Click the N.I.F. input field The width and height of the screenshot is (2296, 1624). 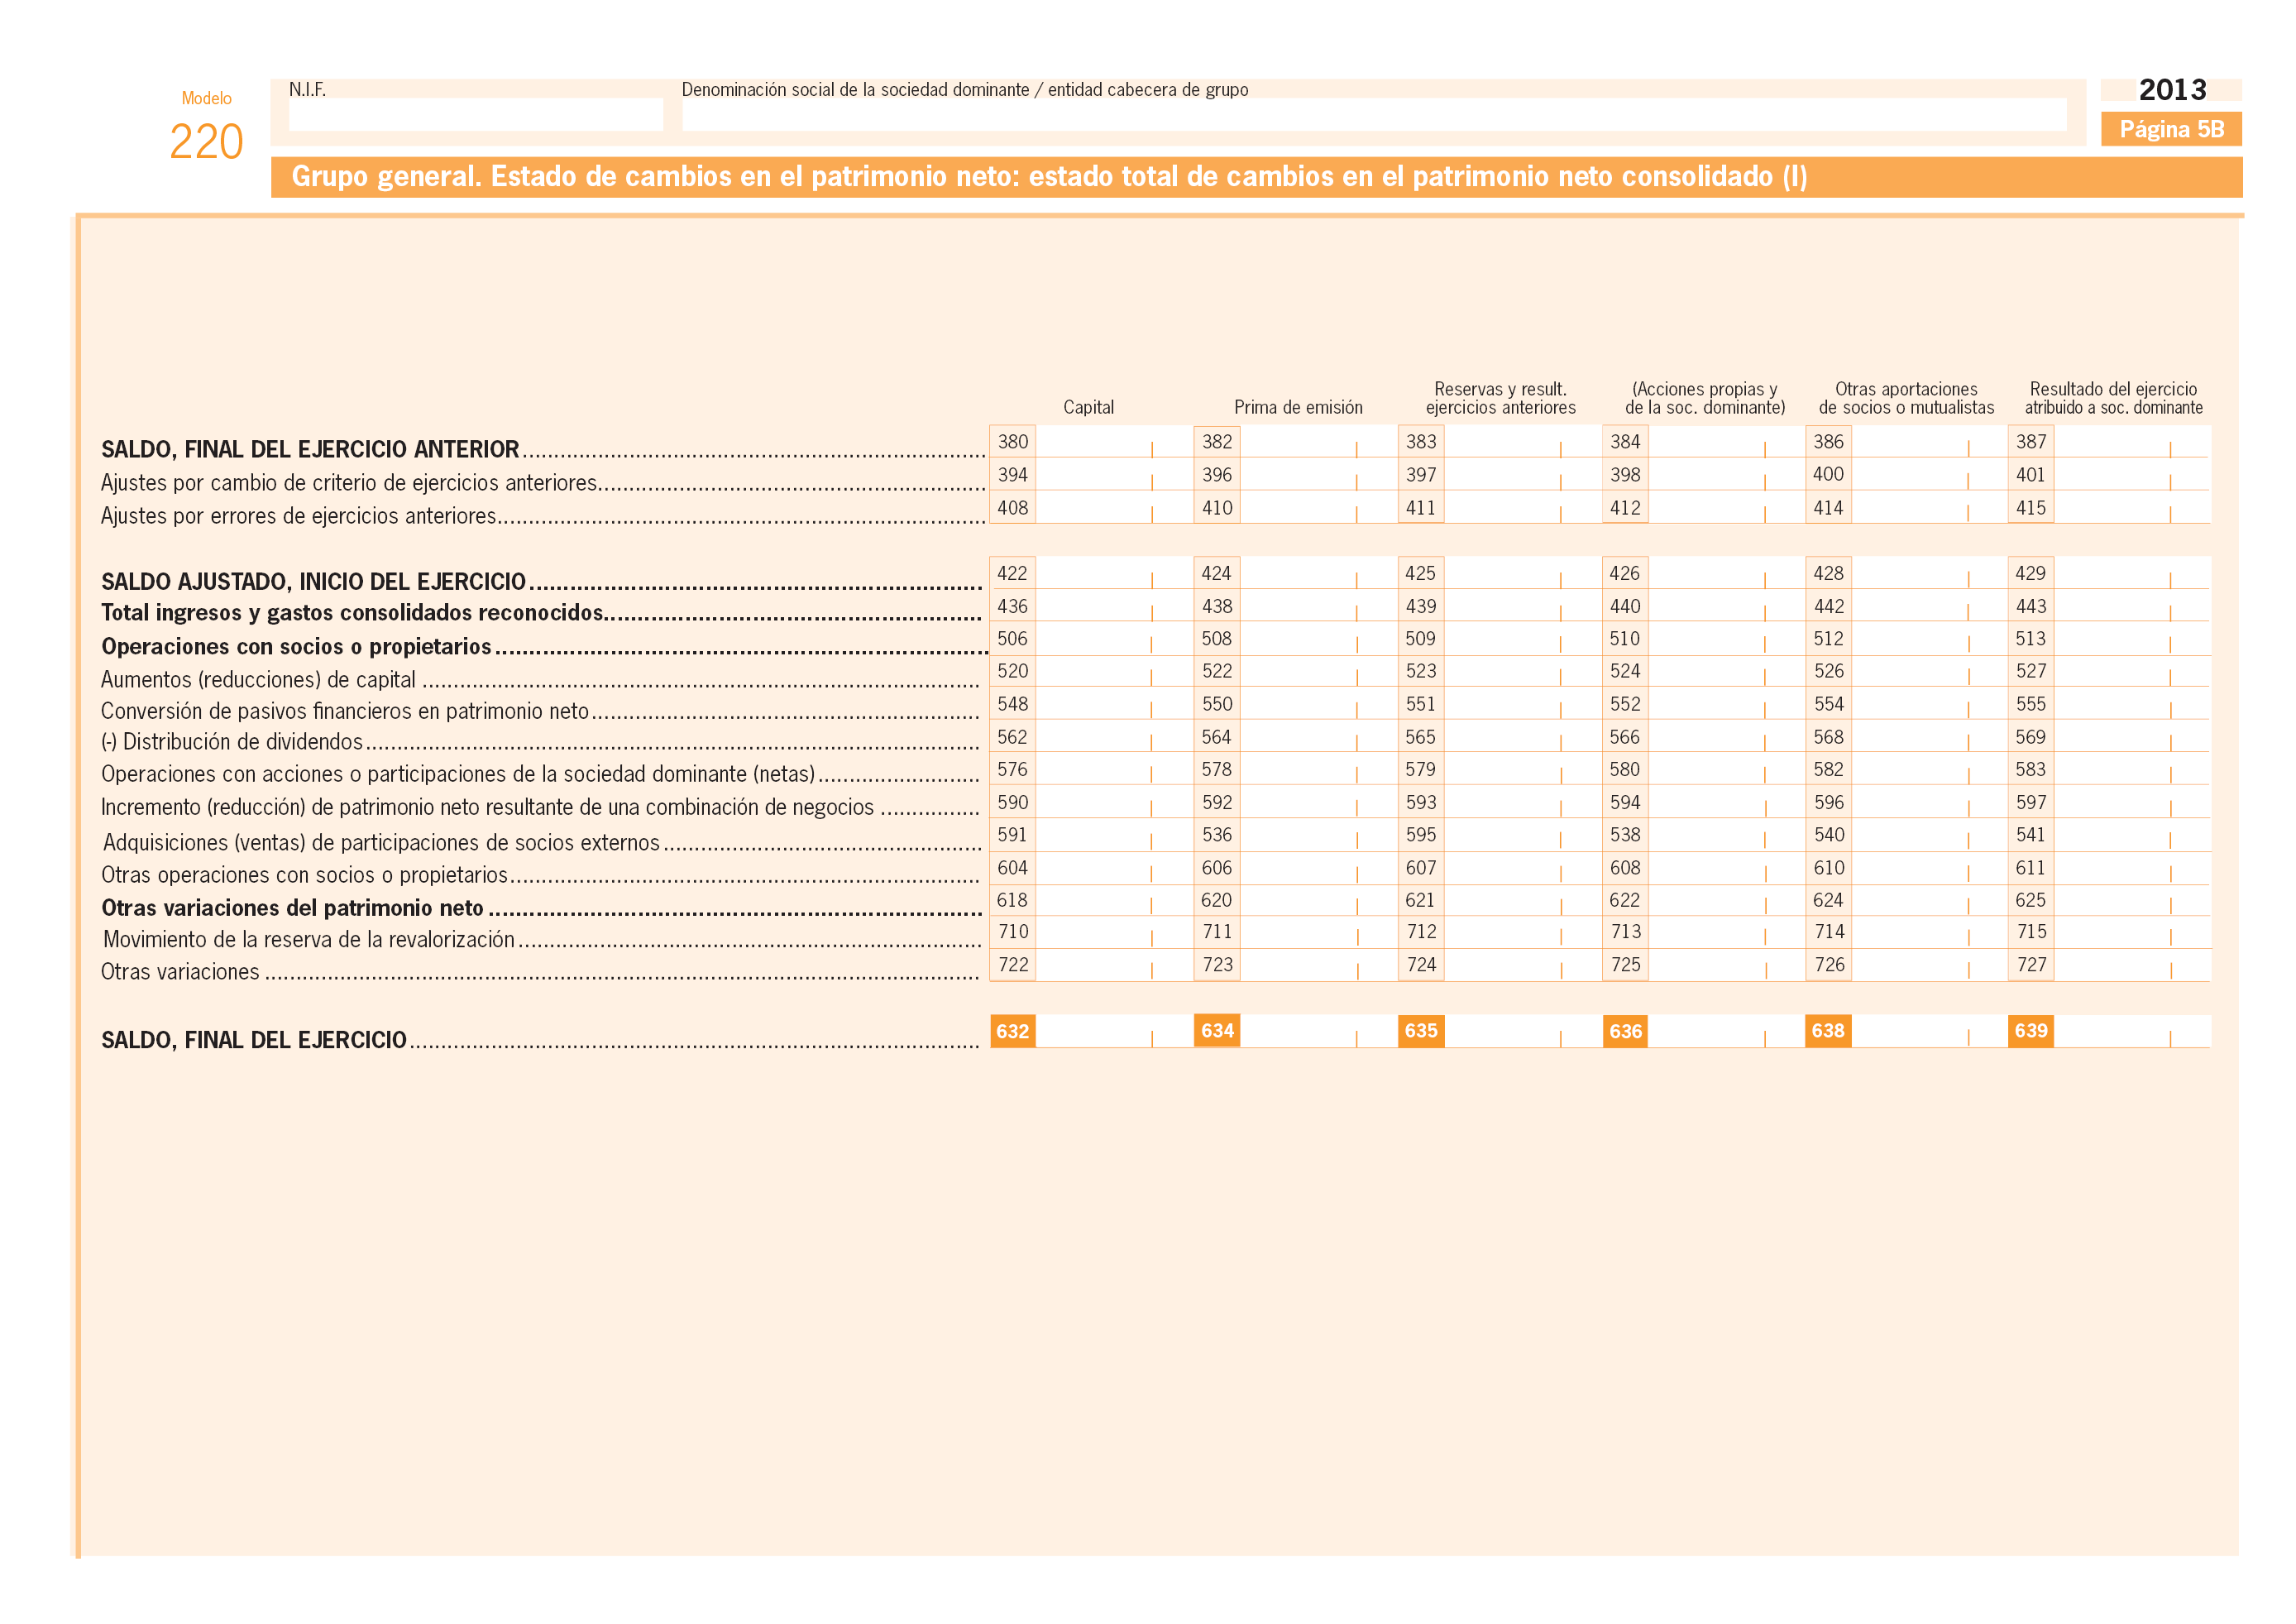(x=475, y=114)
